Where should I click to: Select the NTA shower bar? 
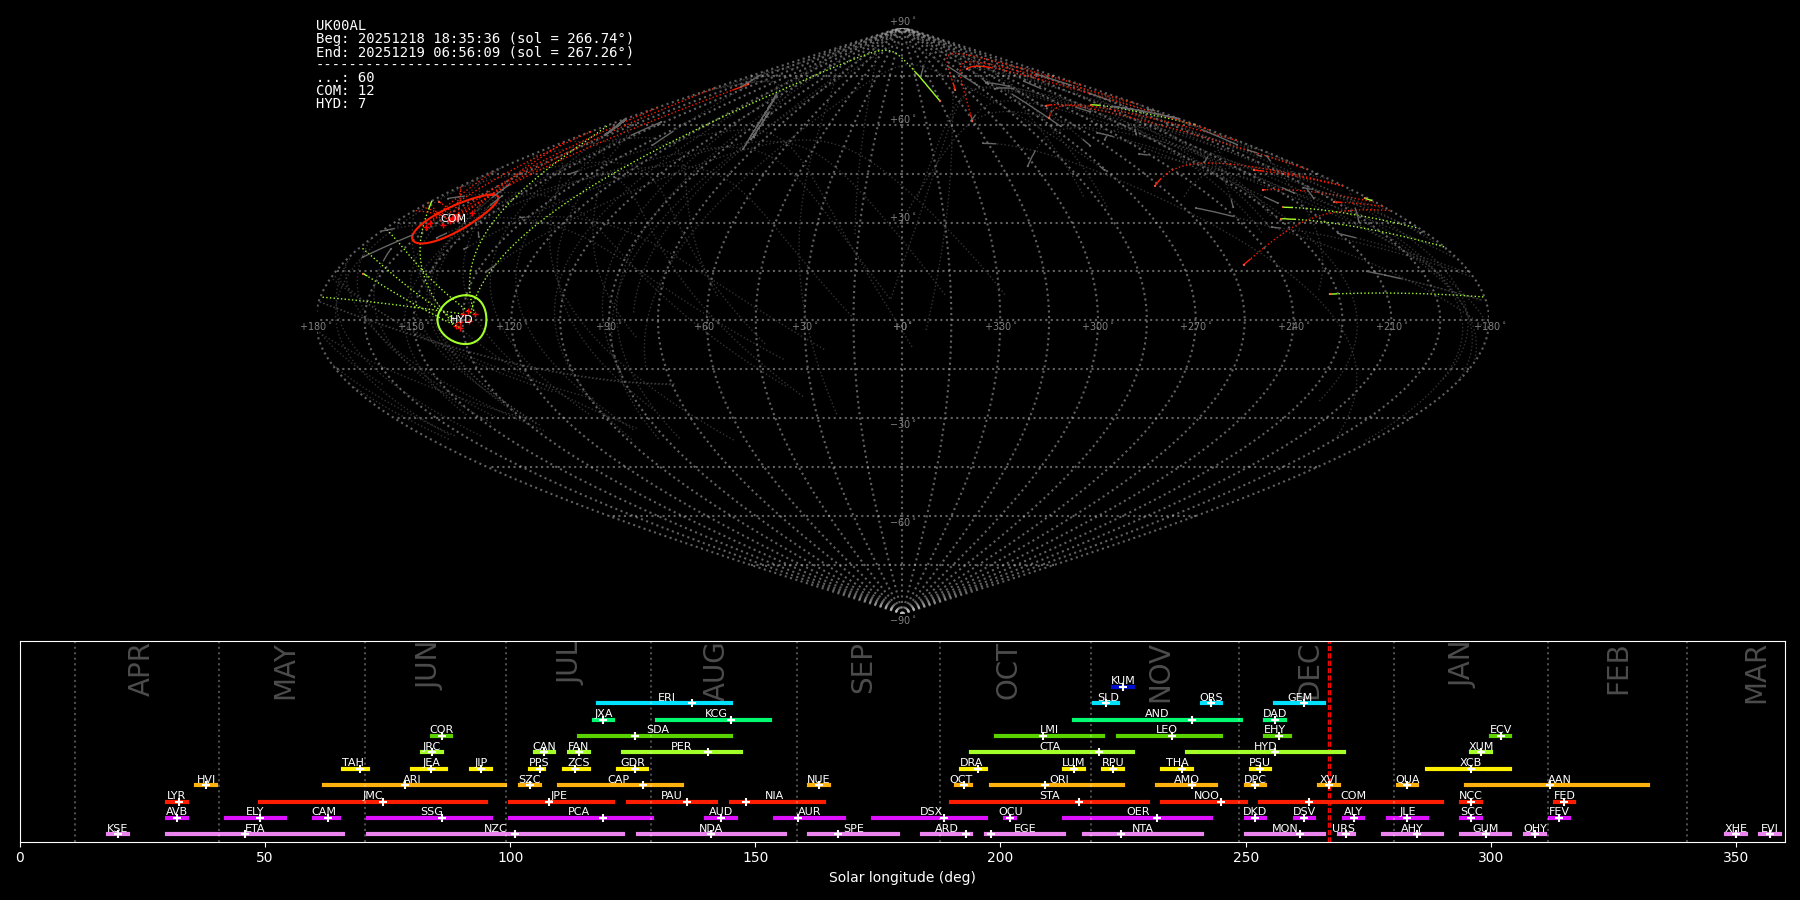coord(1142,834)
